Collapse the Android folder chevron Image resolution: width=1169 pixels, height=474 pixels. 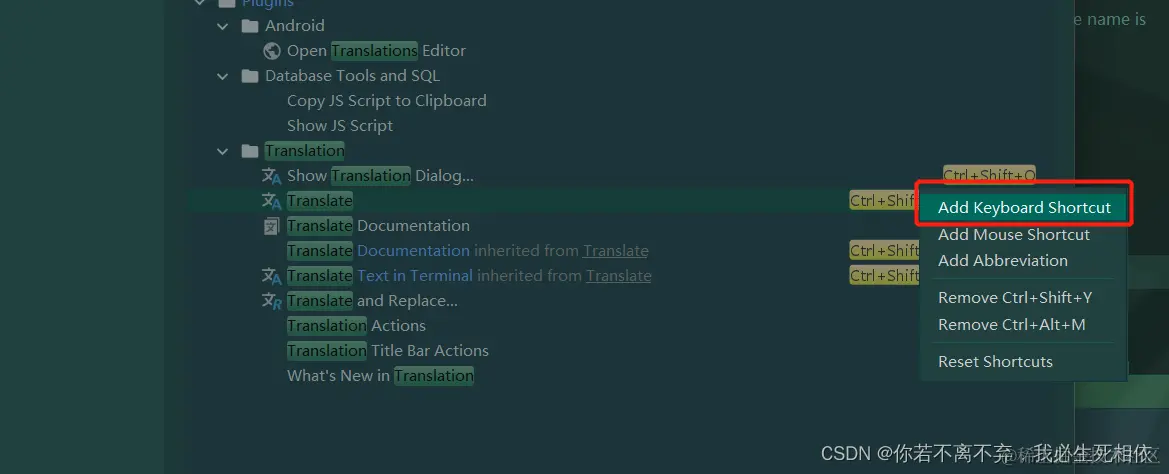tap(222, 26)
